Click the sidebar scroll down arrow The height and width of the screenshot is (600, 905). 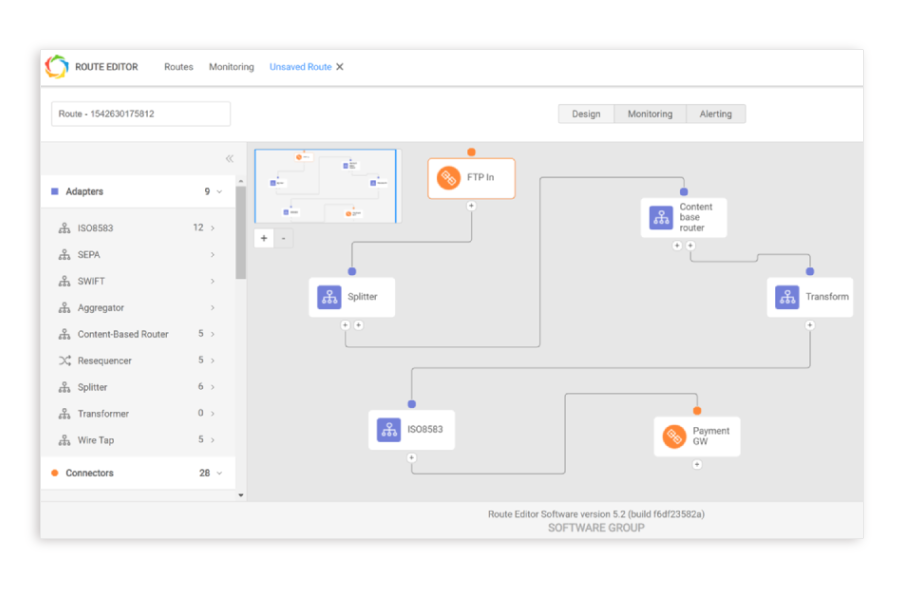pos(241,495)
